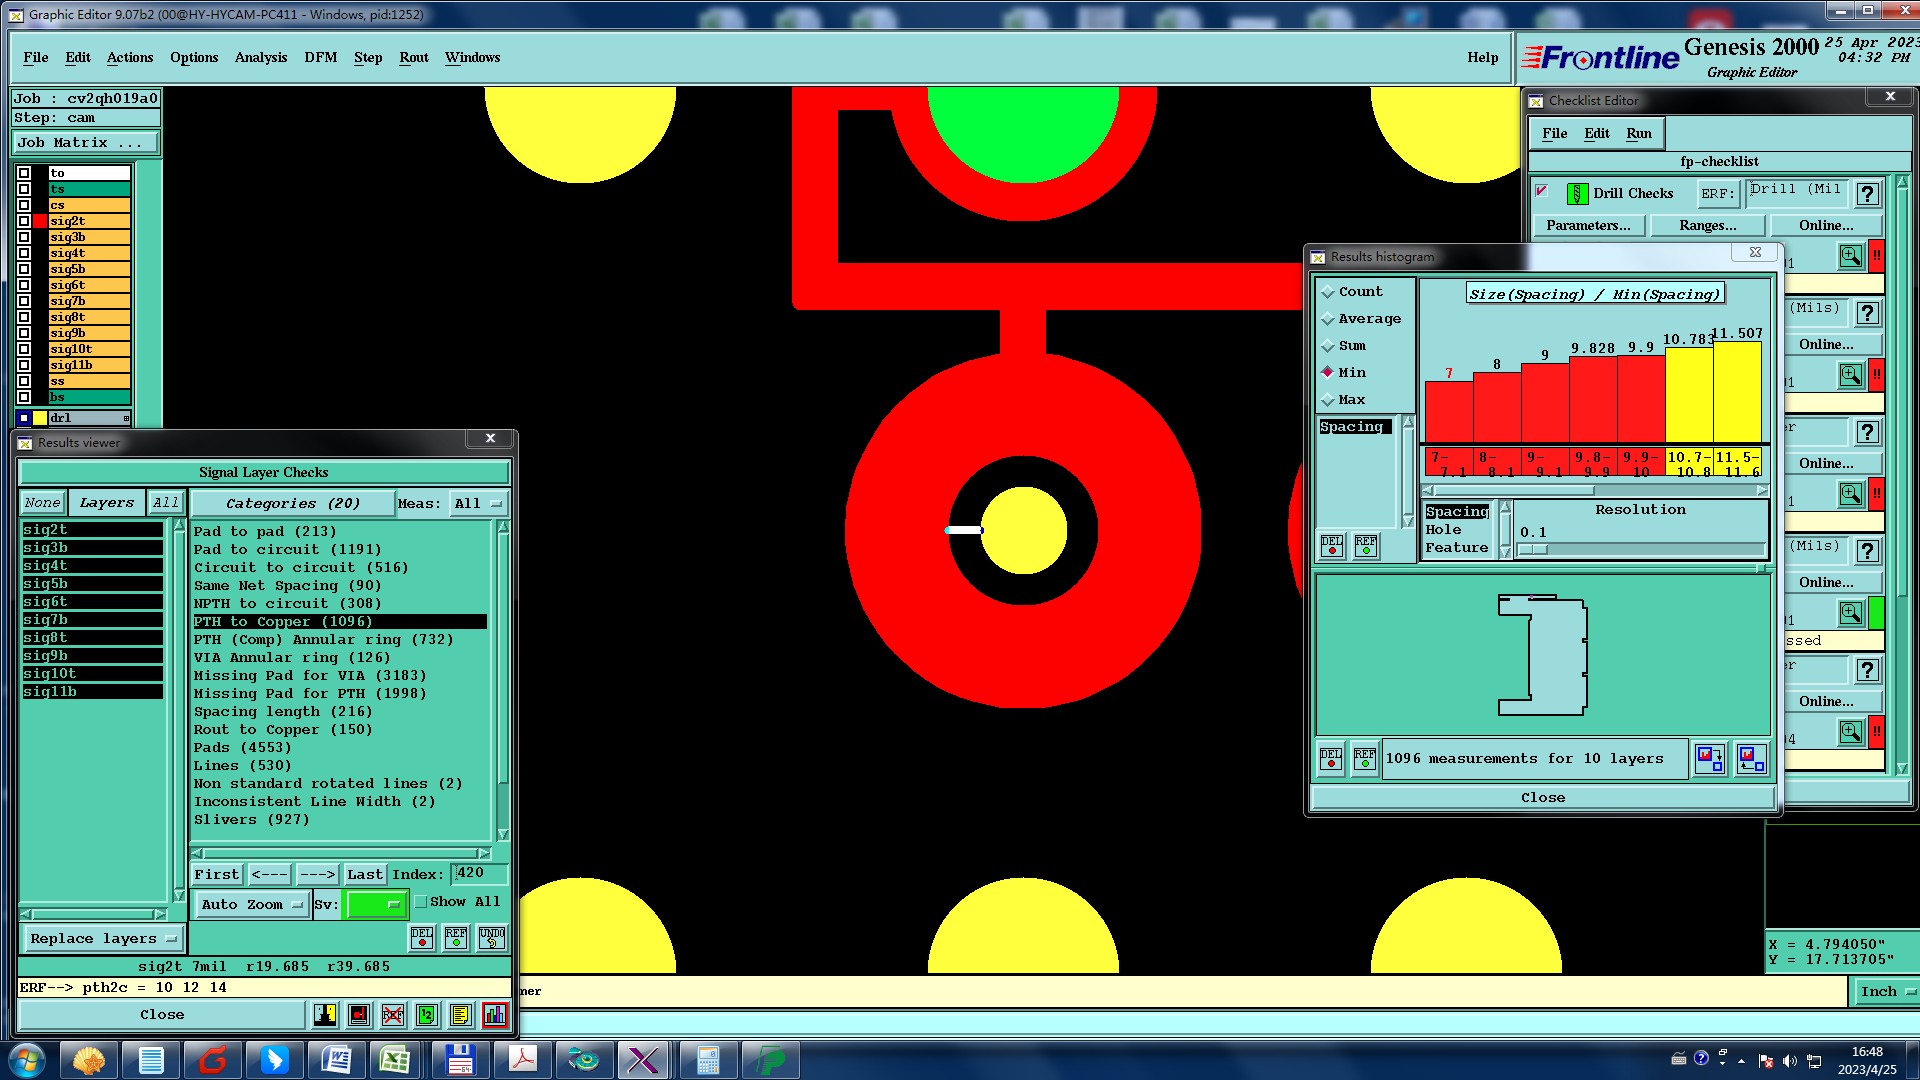Screen dimensions: 1920x1080
Task: Click the Job Matrix button
Action: coord(84,143)
